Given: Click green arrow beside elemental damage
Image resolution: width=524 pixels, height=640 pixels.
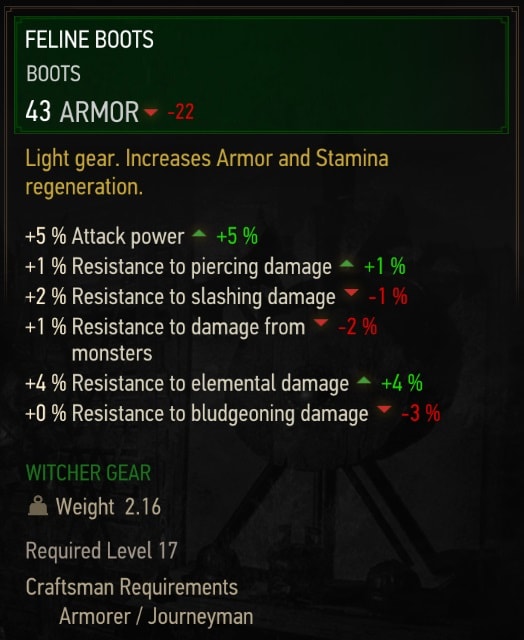Looking at the screenshot, I should (x=364, y=381).
